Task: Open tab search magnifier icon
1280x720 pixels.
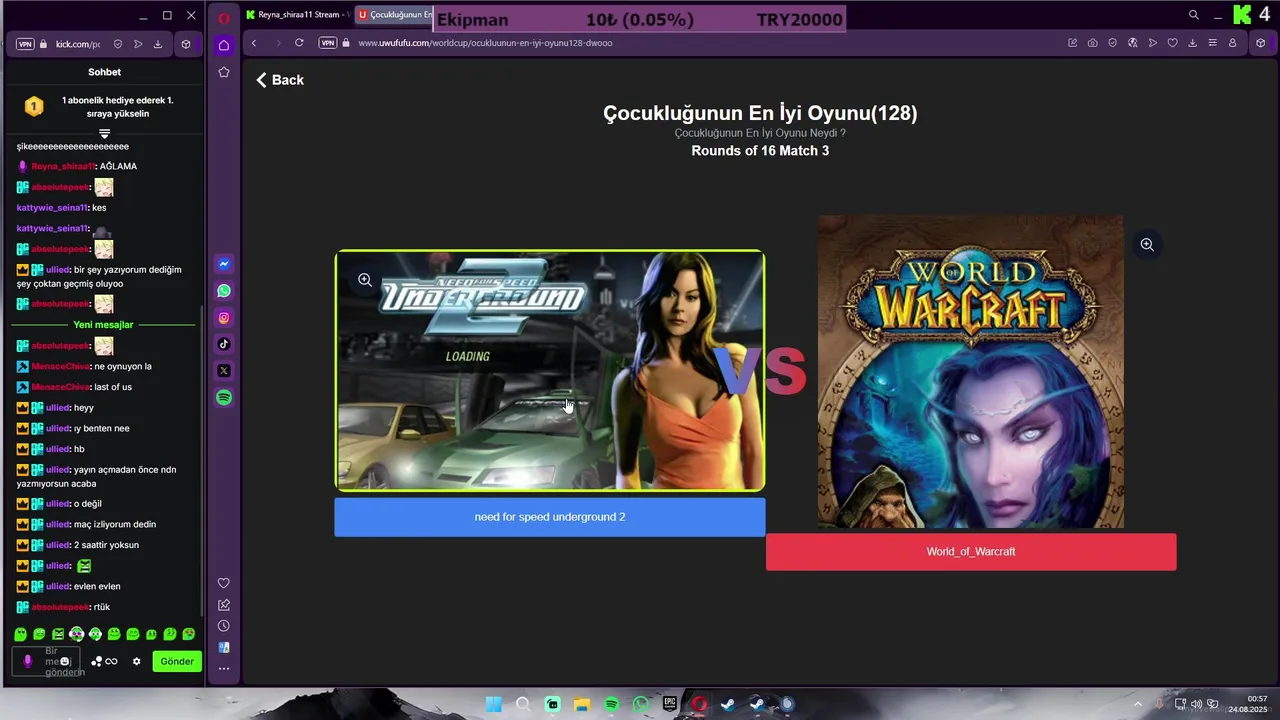Action: 1194,15
